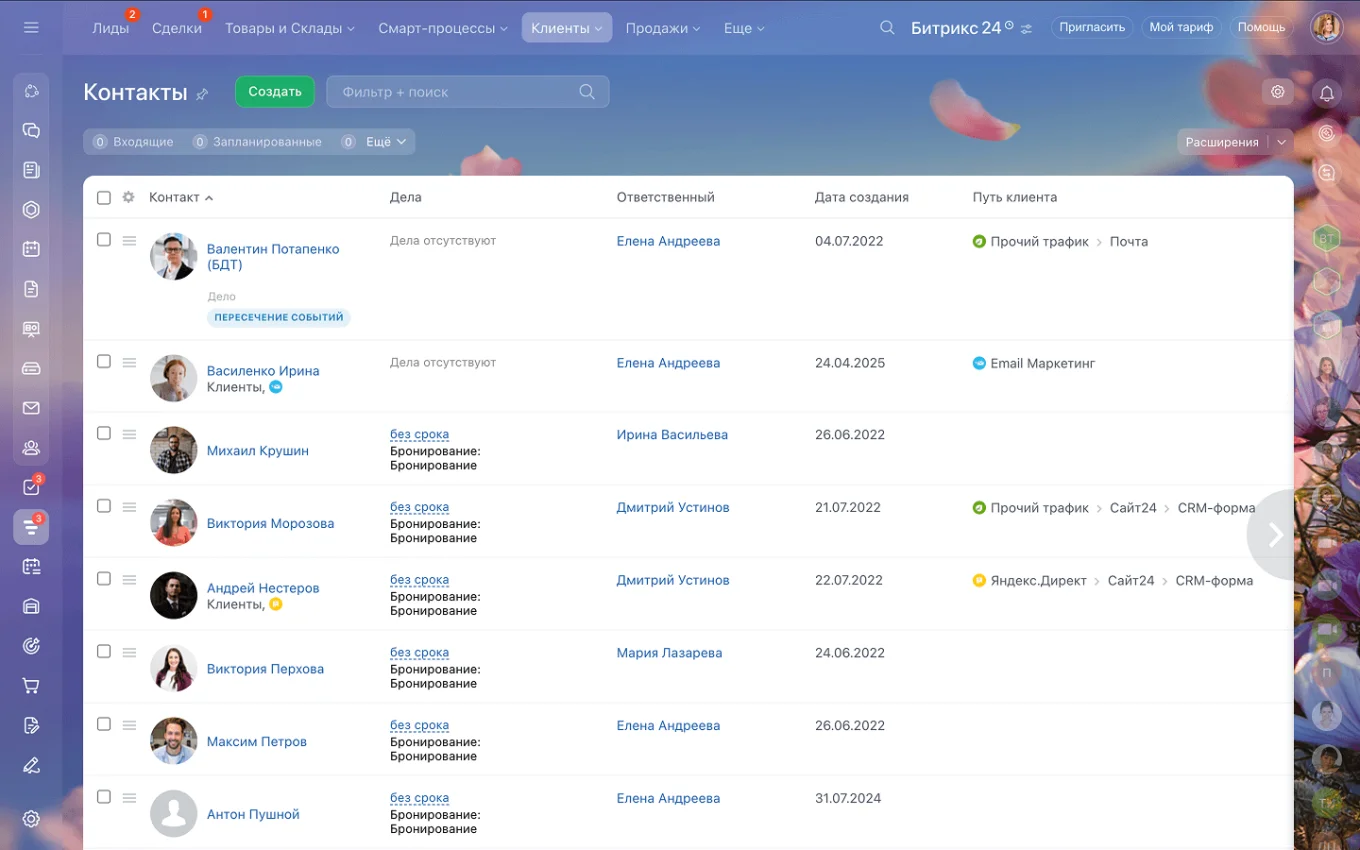Click the green Создать button

click(x=274, y=91)
